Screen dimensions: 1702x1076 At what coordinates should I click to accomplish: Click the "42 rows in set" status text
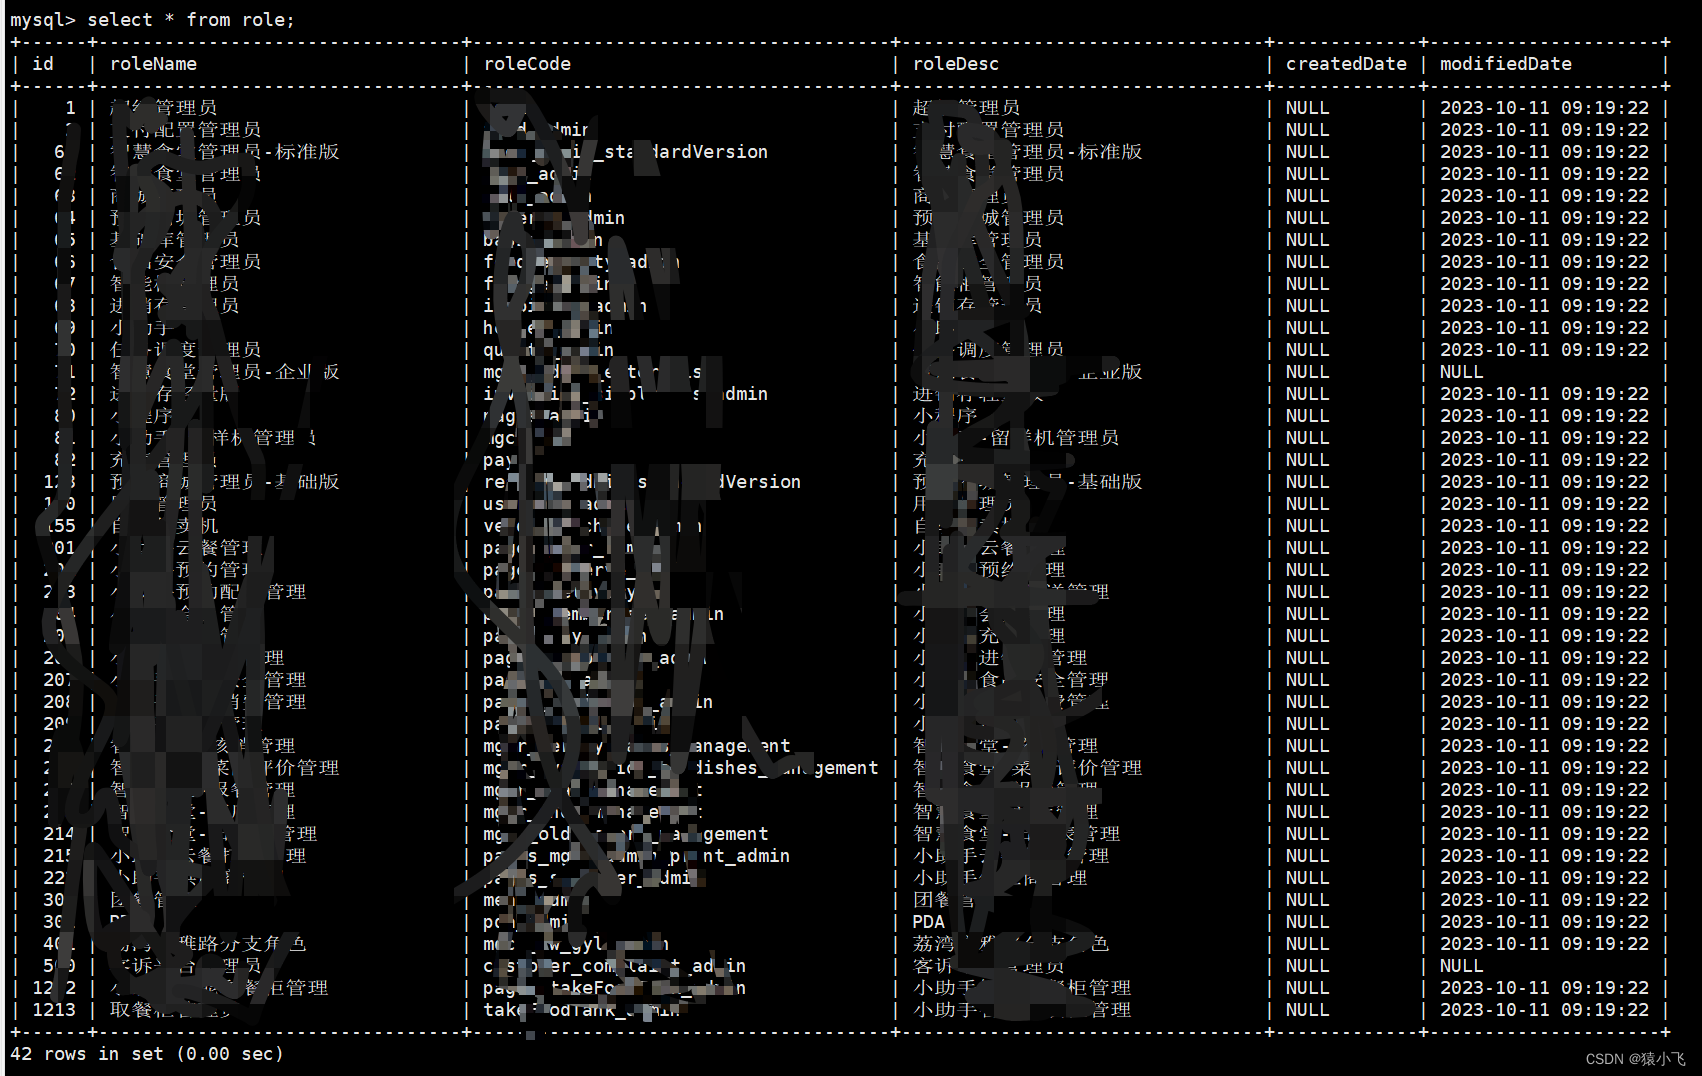click(x=83, y=1053)
